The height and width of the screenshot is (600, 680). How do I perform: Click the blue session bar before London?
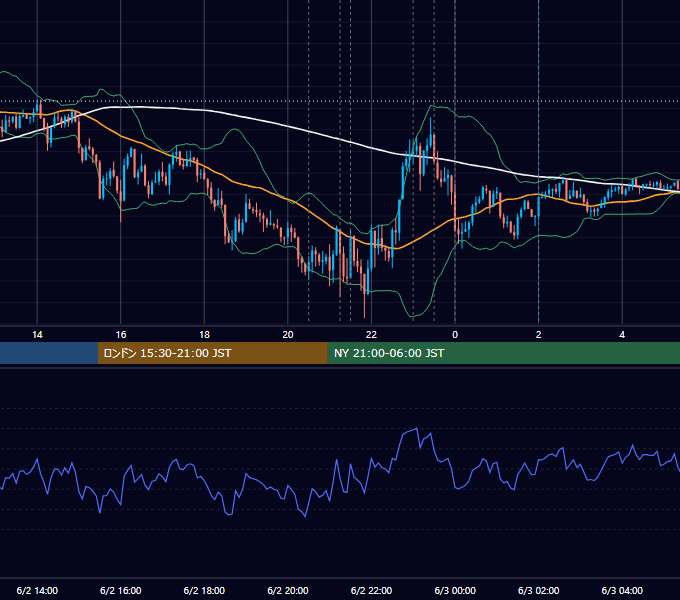click(49, 353)
